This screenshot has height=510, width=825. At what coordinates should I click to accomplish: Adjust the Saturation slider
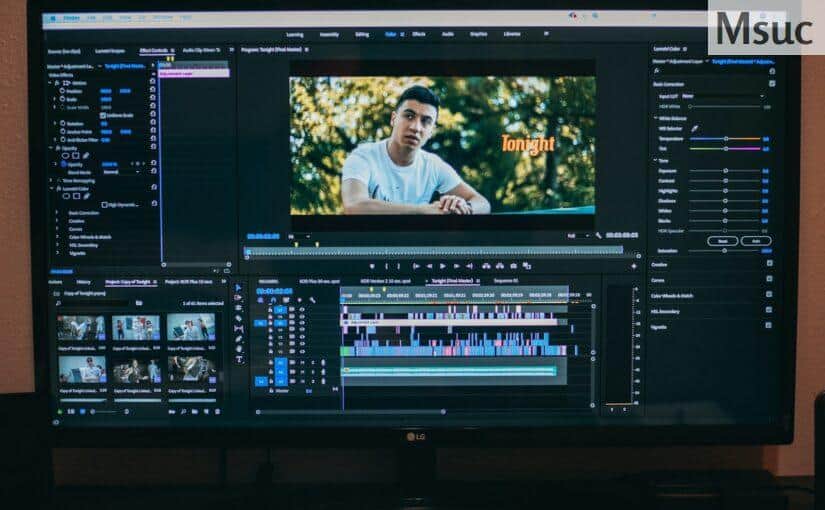[725, 251]
